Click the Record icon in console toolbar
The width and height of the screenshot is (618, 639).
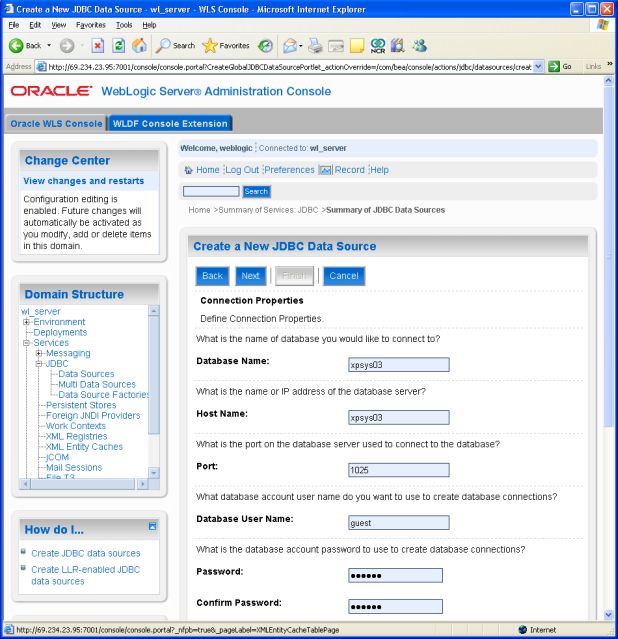326,170
